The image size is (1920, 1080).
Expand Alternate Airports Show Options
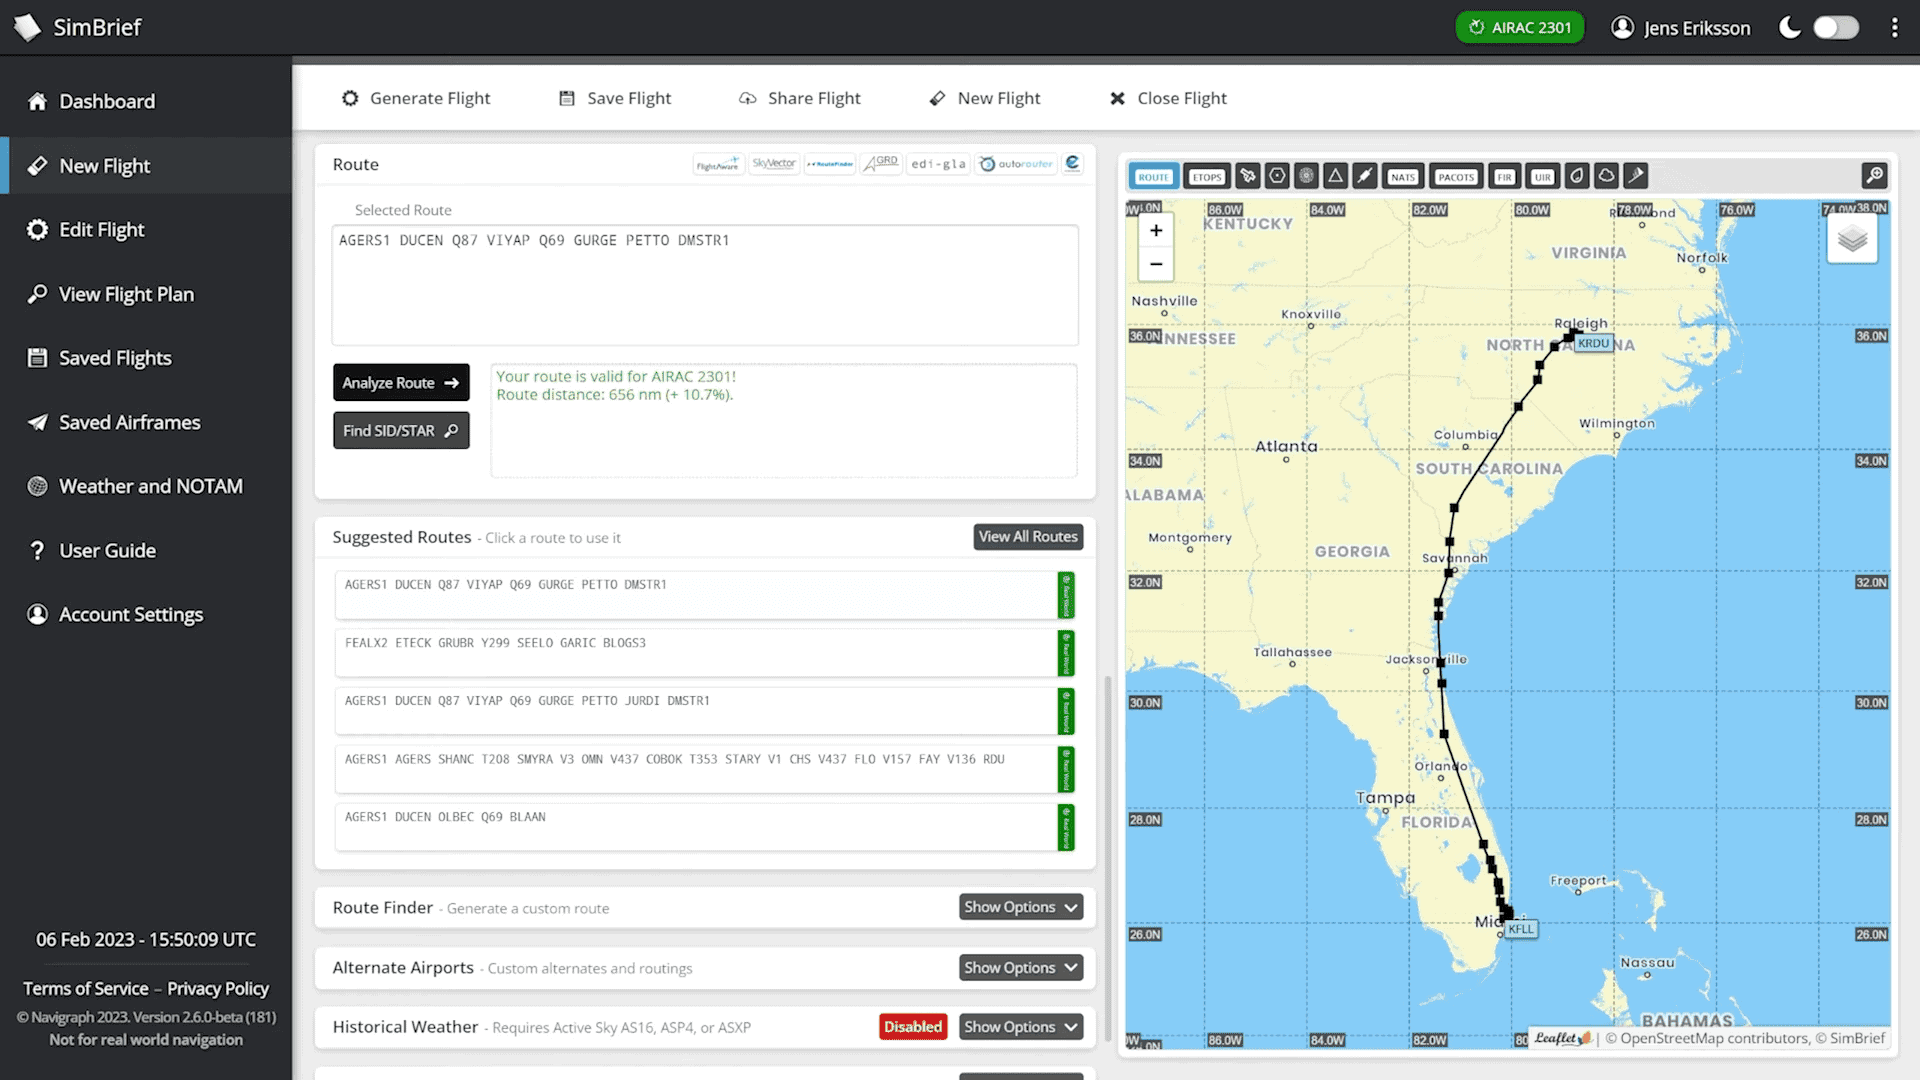pos(1021,967)
